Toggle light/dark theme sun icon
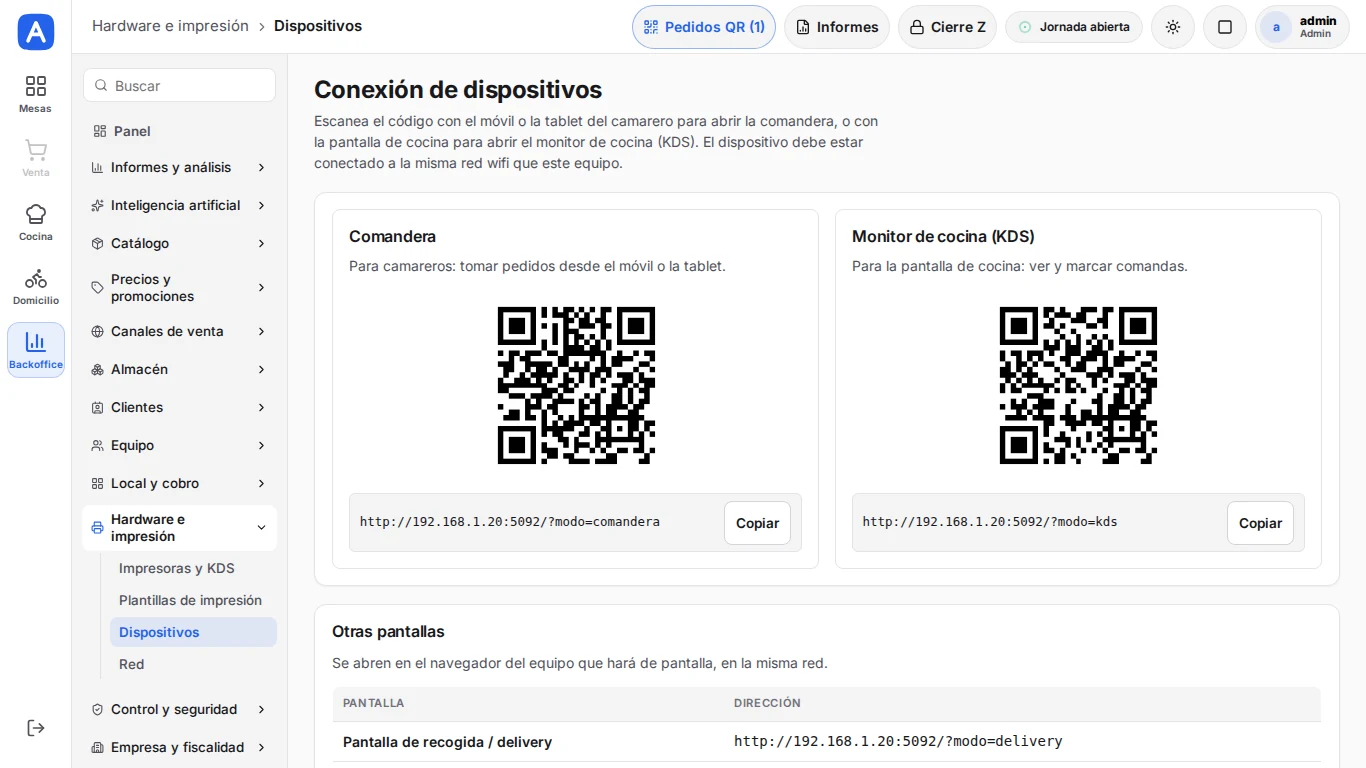This screenshot has height=768, width=1366. pos(1173,27)
